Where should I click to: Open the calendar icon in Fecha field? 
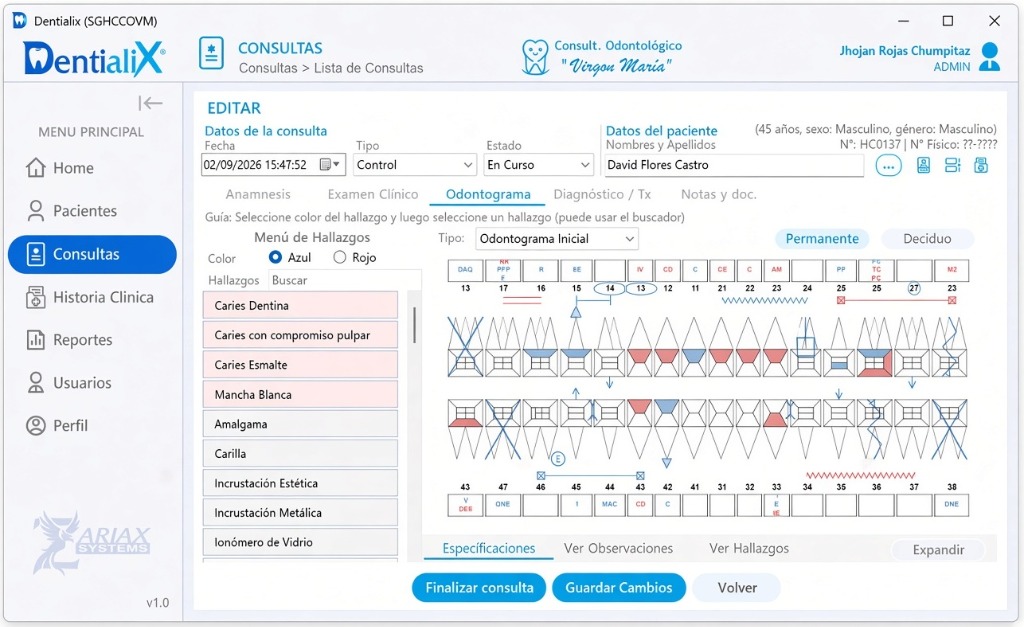pos(325,165)
